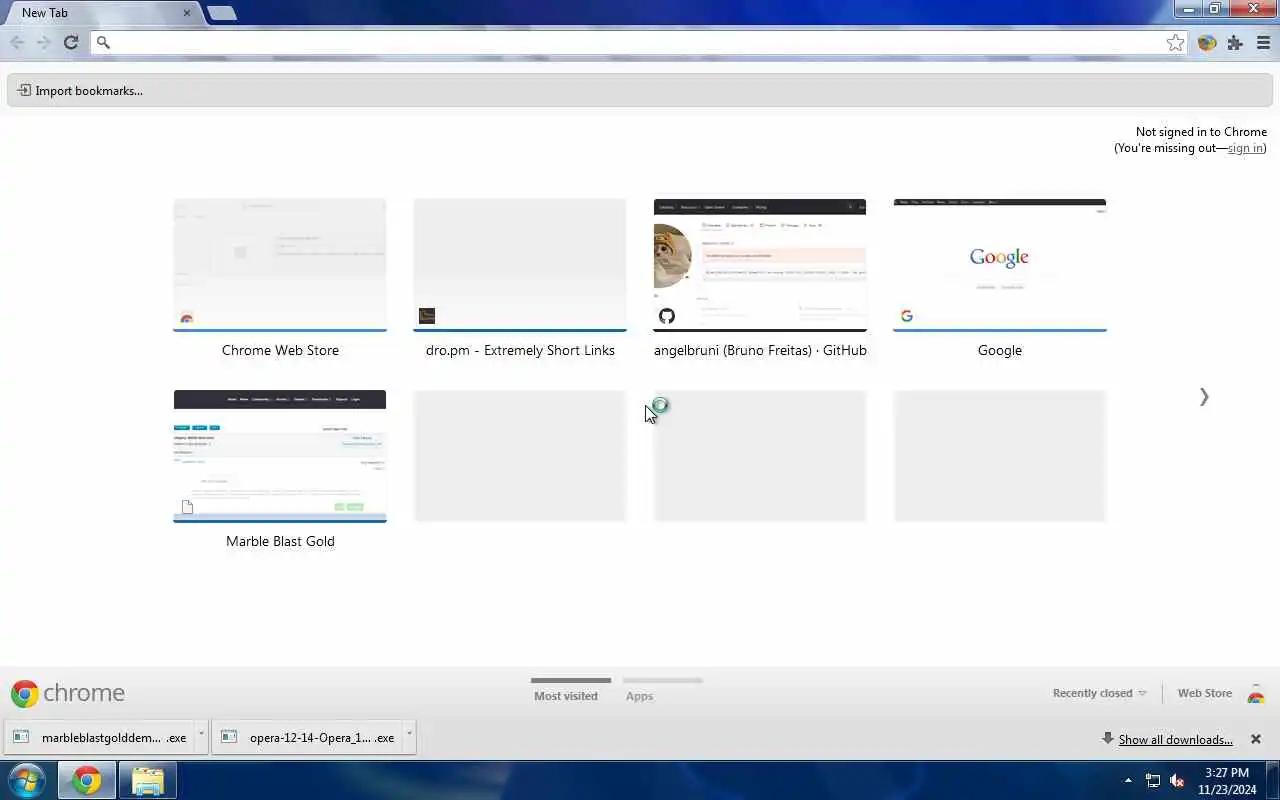Open the Chrome Web Store thumbnail
Viewport: 1280px width, 800px height.
pyautogui.click(x=280, y=265)
